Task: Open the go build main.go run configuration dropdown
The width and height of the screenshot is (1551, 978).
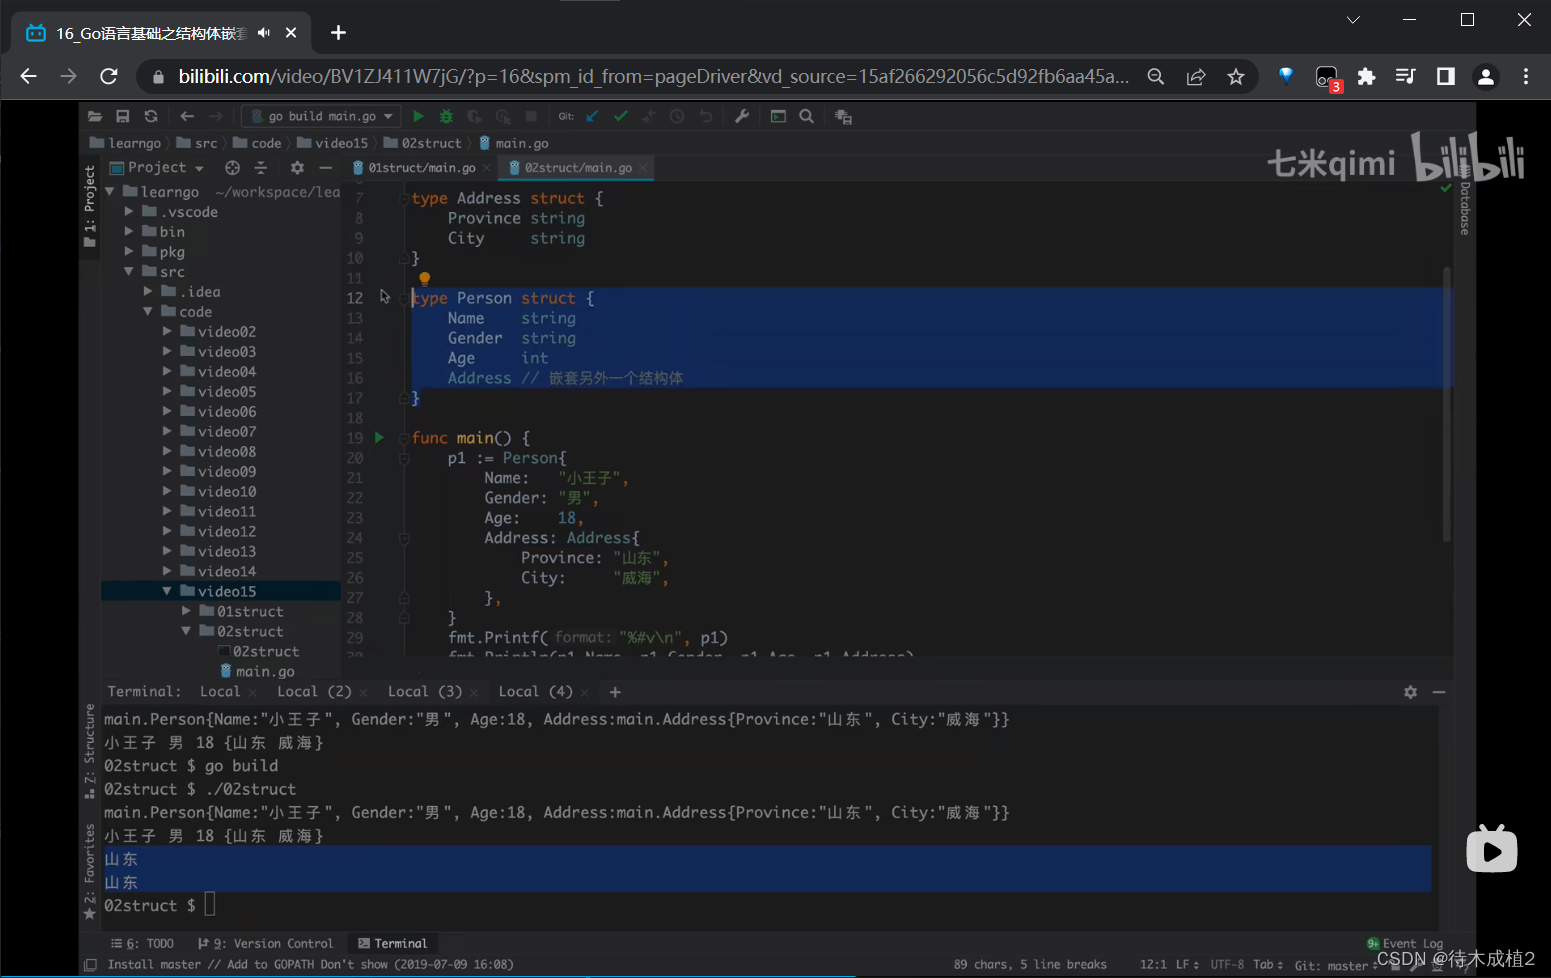Action: (x=322, y=117)
